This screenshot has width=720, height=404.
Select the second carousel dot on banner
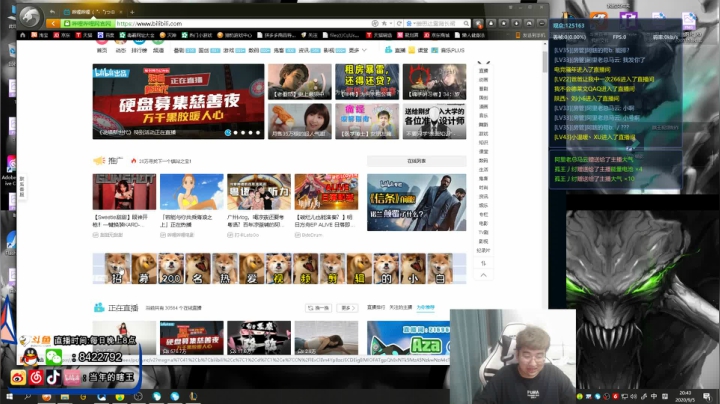tap(236, 133)
